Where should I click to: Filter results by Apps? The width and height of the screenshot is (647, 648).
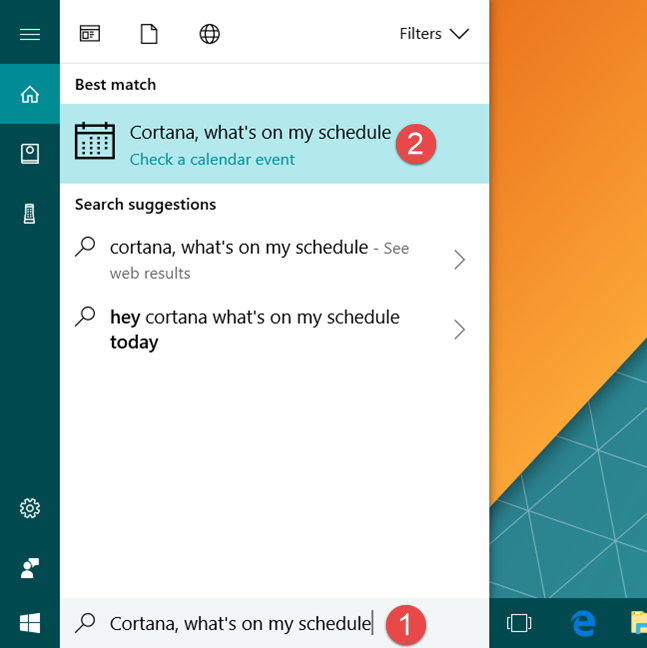(x=90, y=34)
